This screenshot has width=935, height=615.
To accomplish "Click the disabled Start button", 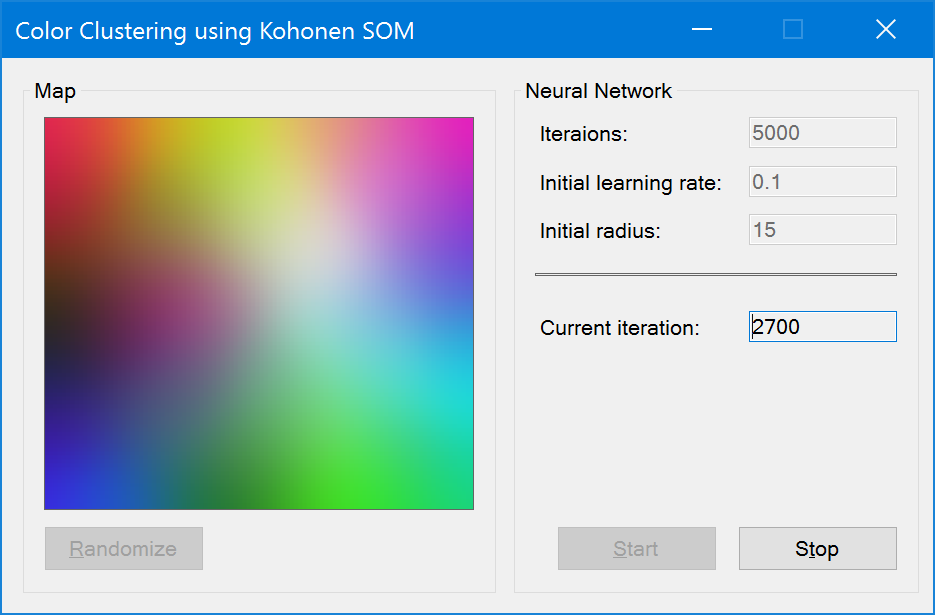I will point(636,548).
